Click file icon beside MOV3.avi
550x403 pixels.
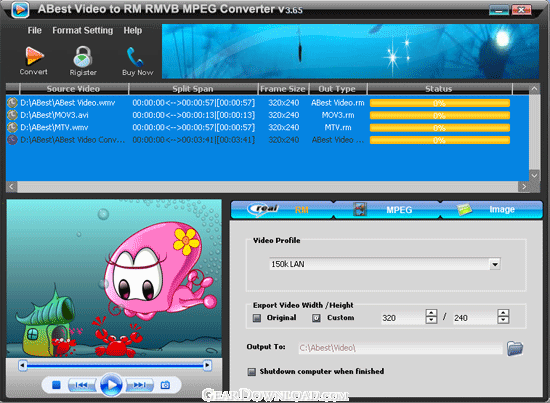[12, 115]
